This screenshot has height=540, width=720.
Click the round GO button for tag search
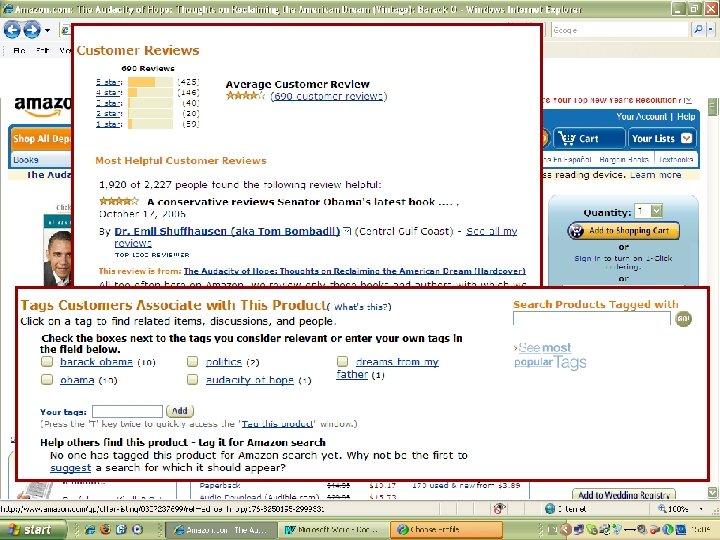tap(683, 319)
